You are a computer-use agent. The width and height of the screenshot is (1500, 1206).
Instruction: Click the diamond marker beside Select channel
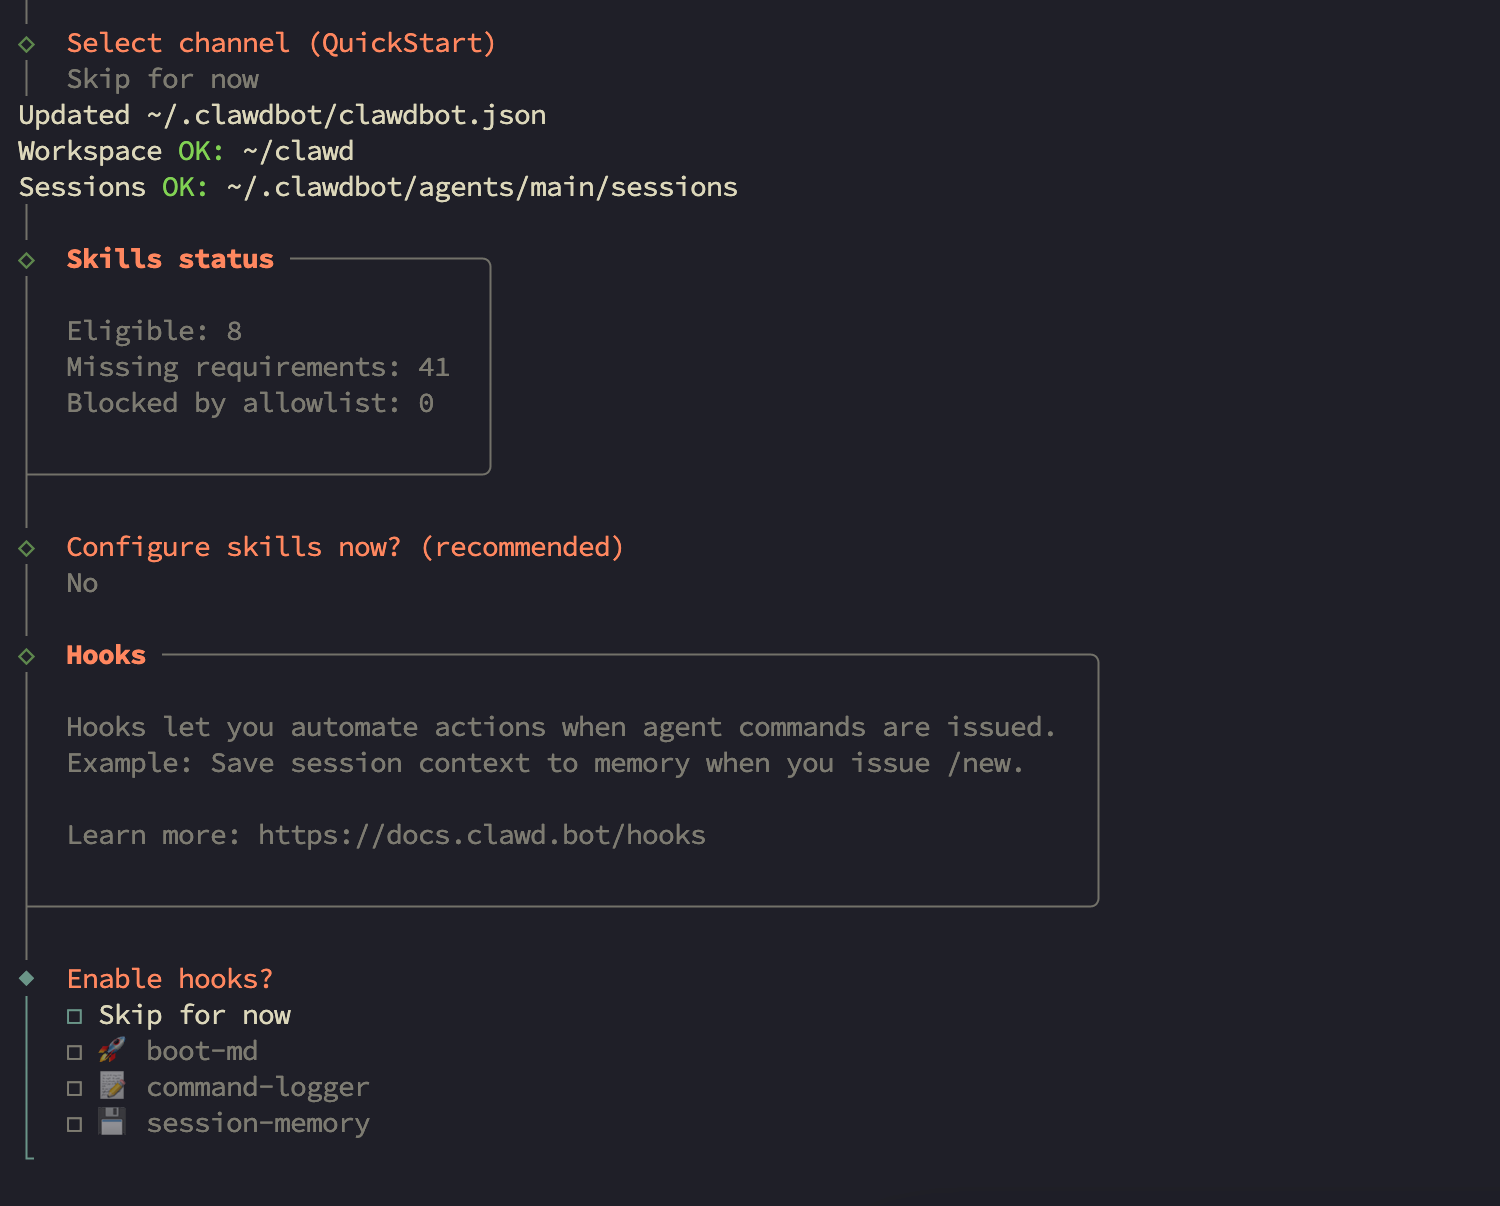(27, 44)
